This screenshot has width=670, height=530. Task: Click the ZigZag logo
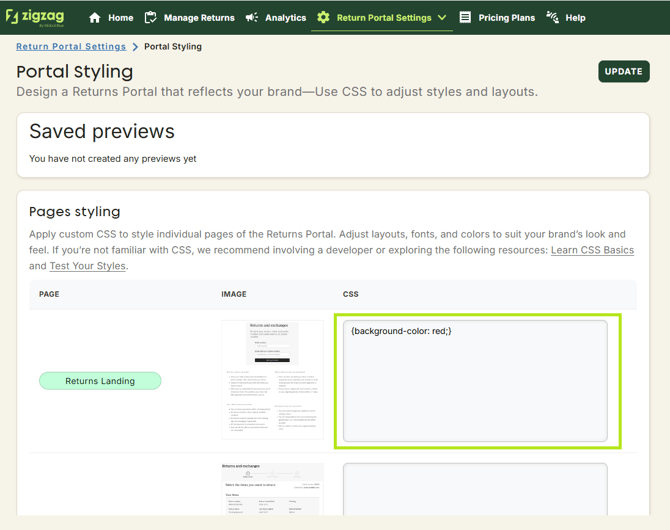click(x=35, y=17)
